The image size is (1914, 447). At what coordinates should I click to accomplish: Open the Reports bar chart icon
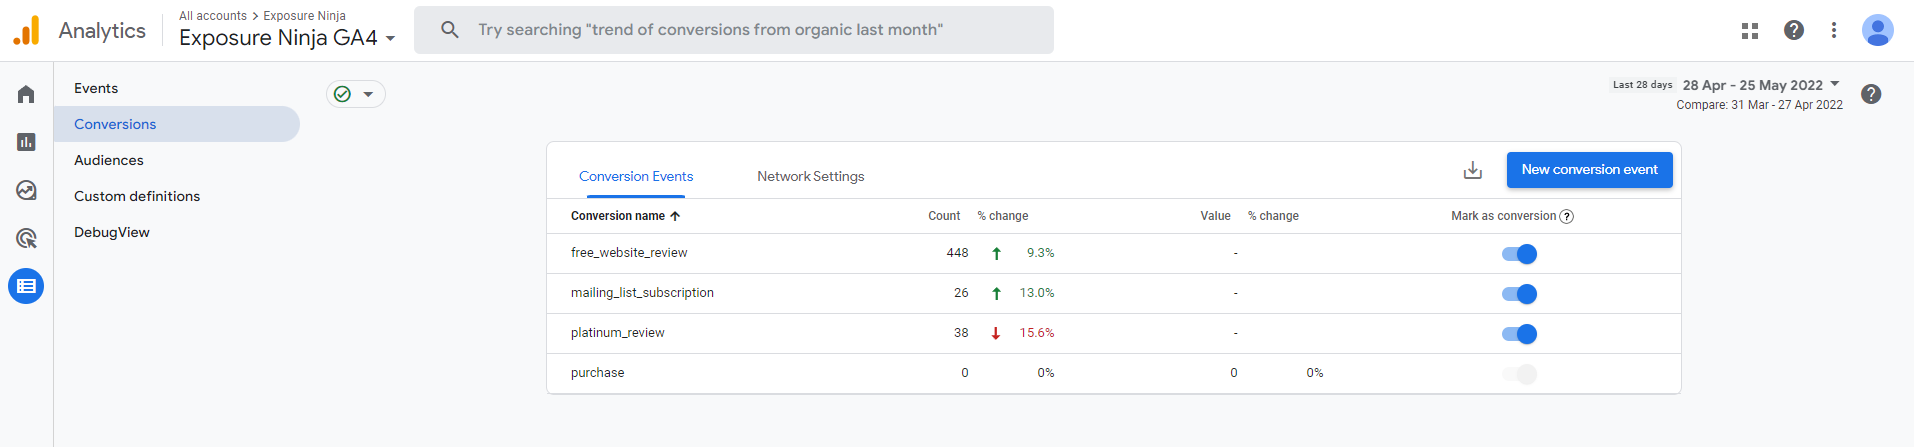point(26,142)
